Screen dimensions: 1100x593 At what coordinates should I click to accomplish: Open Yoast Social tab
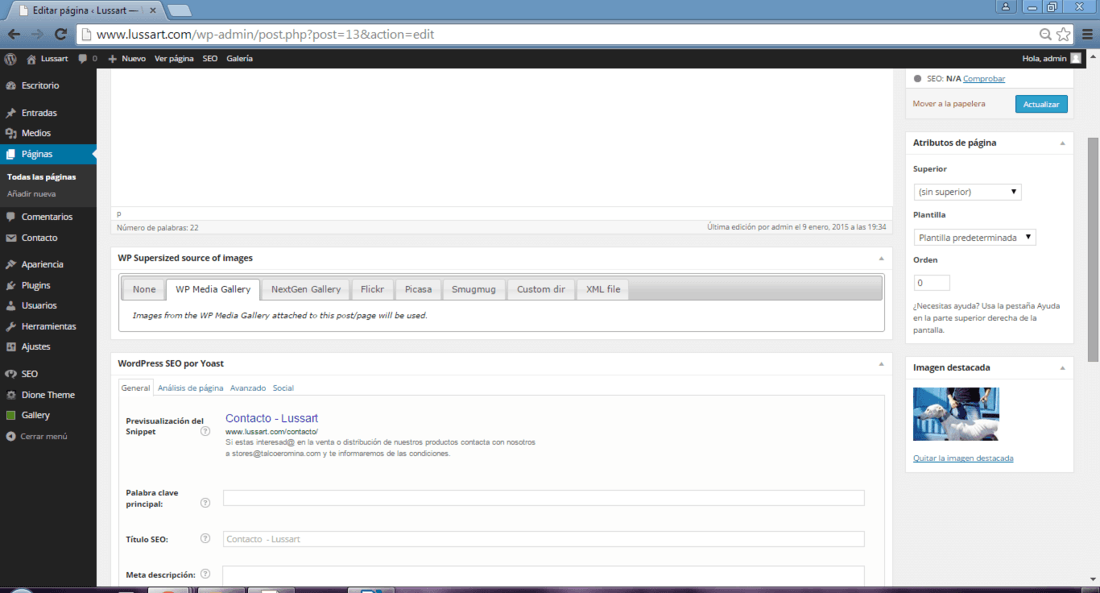click(283, 388)
